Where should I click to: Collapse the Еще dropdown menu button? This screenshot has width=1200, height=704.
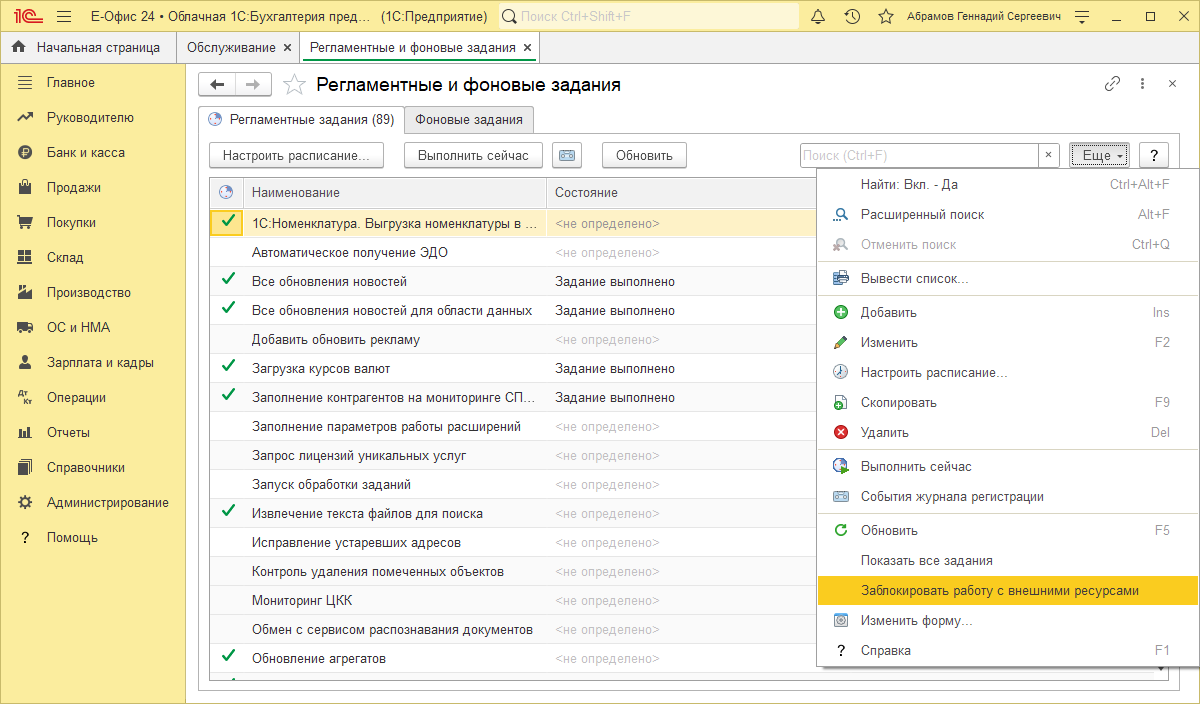(1099, 155)
